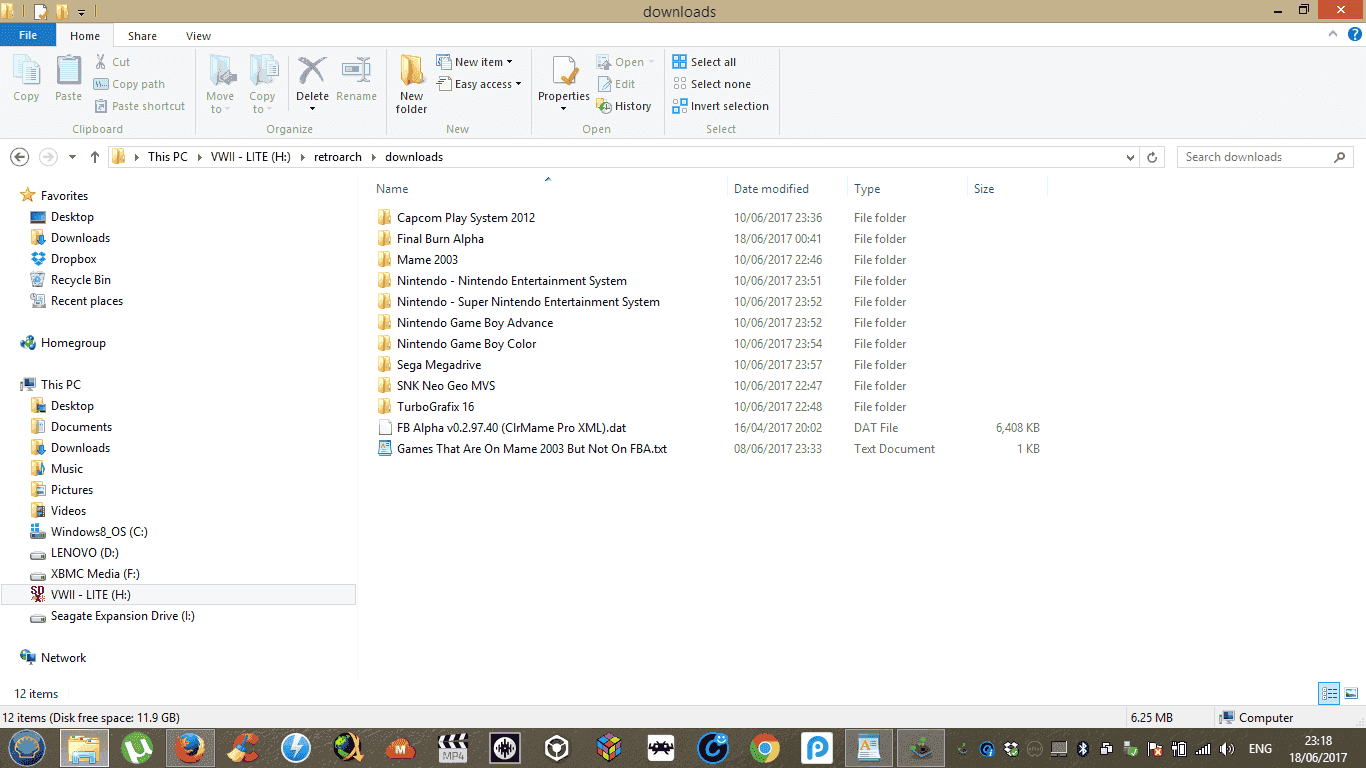Sort by the Date modified column header
The height and width of the screenshot is (768, 1366).
pos(788,189)
